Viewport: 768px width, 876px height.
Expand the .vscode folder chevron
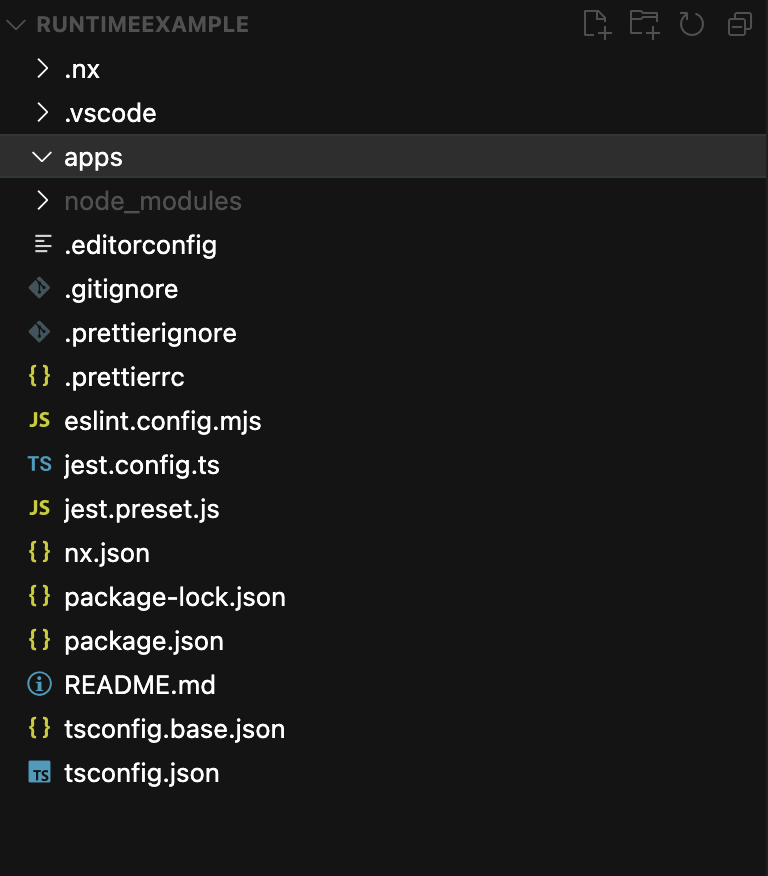pyautogui.click(x=42, y=113)
